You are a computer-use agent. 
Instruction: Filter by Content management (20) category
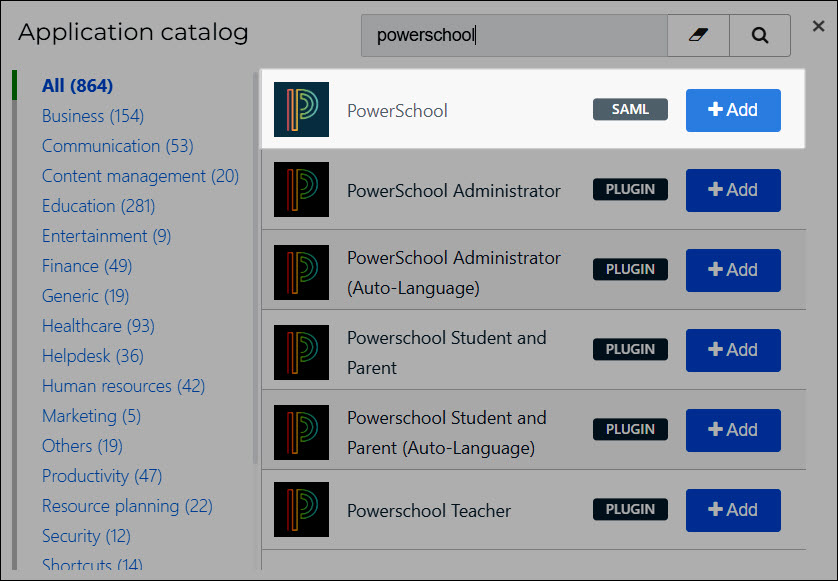[141, 176]
